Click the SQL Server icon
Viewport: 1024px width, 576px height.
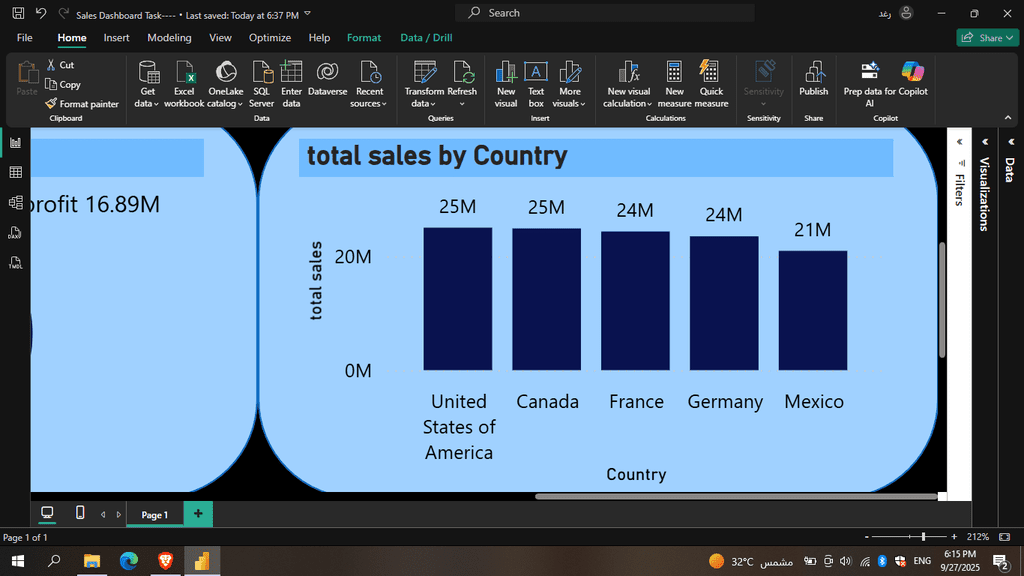[x=262, y=73]
